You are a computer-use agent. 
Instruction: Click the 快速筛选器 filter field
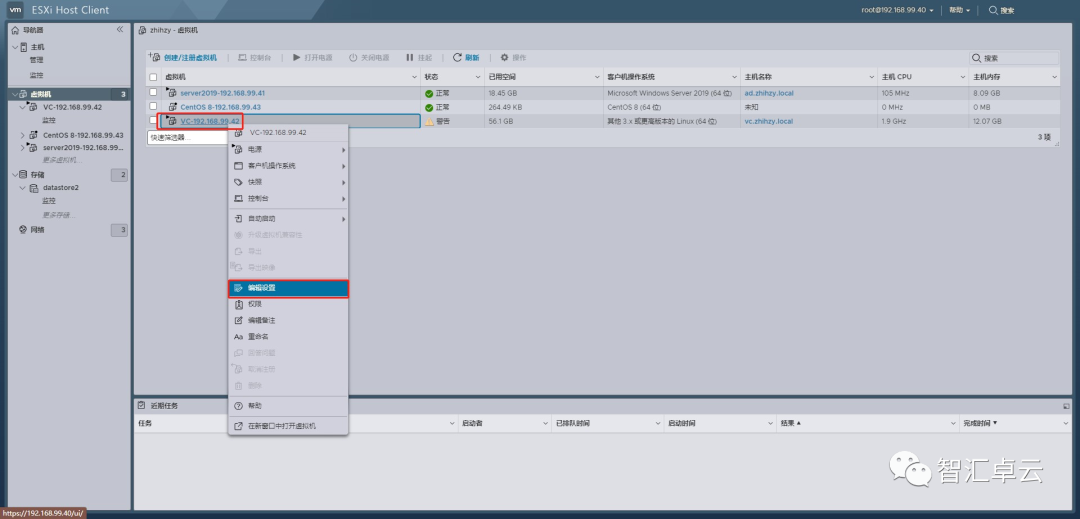[188, 137]
